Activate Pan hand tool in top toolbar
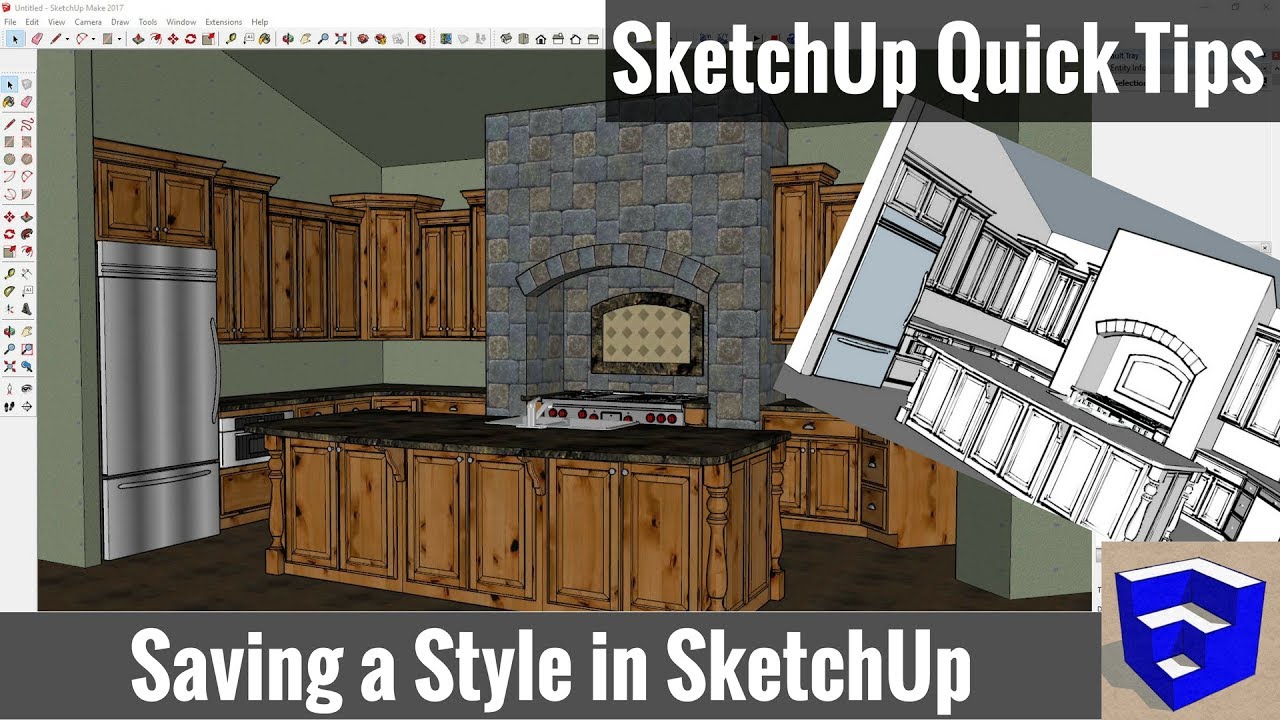 pos(306,39)
